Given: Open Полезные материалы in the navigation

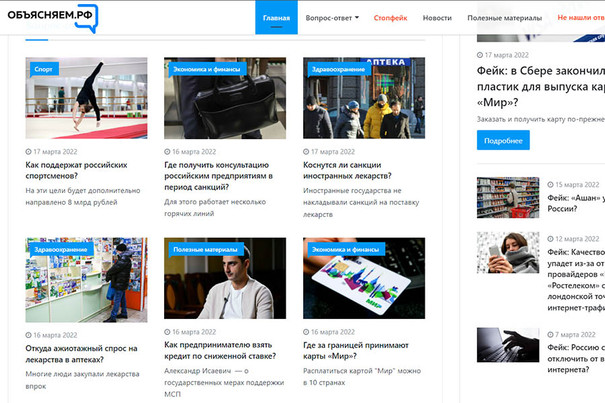Looking at the screenshot, I should click(x=504, y=18).
